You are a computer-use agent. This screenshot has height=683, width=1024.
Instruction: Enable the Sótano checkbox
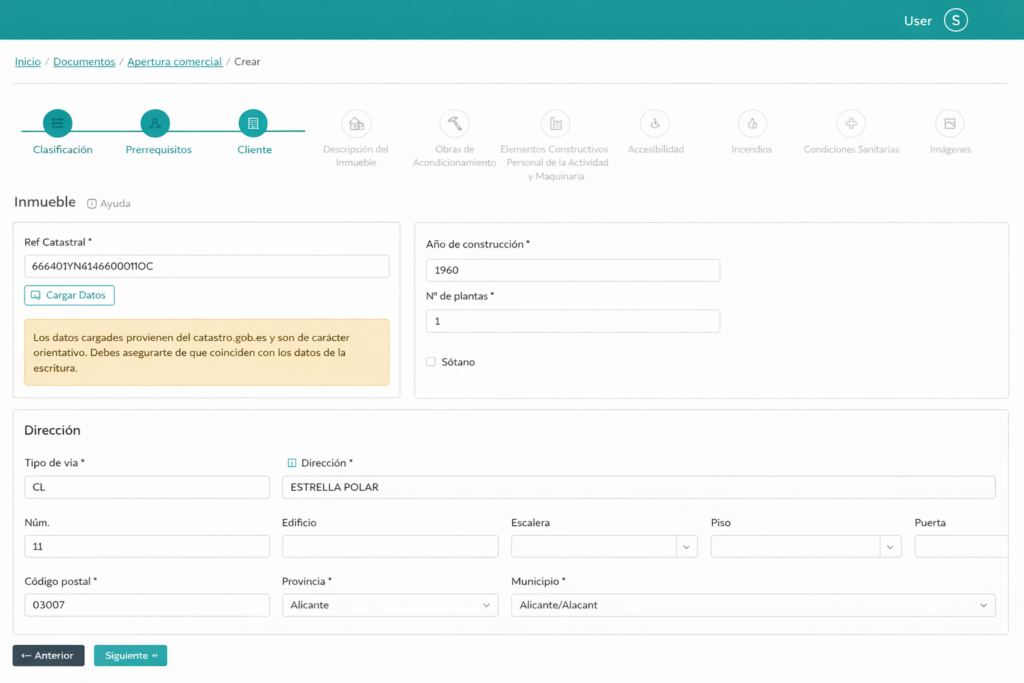431,362
